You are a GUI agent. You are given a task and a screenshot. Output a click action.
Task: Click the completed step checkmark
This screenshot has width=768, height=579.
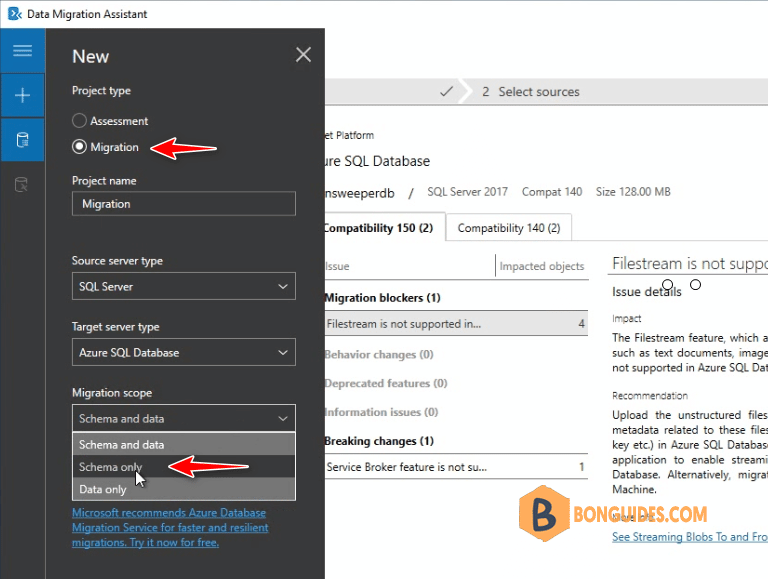[x=446, y=92]
